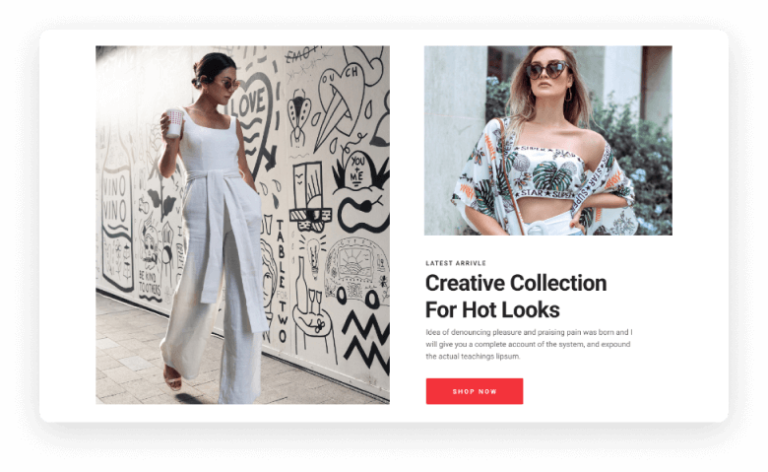Click the OUCH heart with dagger drawing
Viewport: 768px width, 472px height.
pos(340,103)
